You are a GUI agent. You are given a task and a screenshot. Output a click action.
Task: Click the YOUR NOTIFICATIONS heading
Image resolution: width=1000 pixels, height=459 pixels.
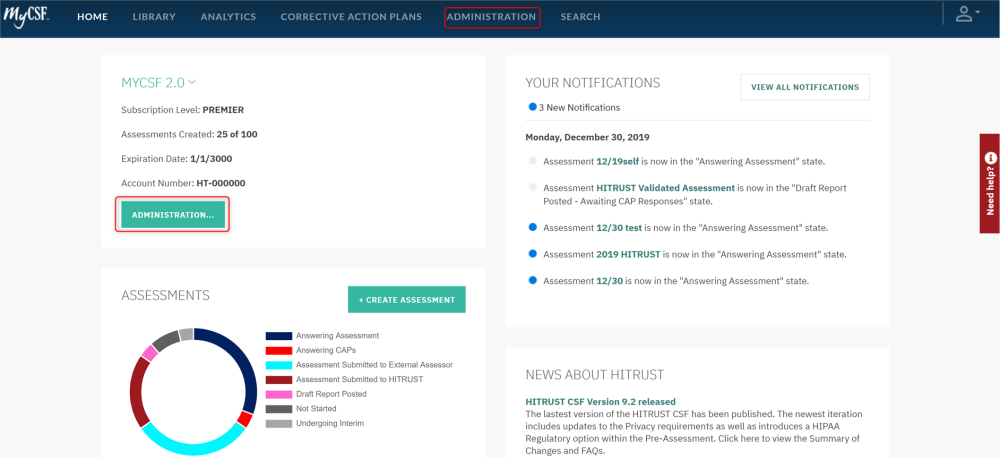[592, 83]
